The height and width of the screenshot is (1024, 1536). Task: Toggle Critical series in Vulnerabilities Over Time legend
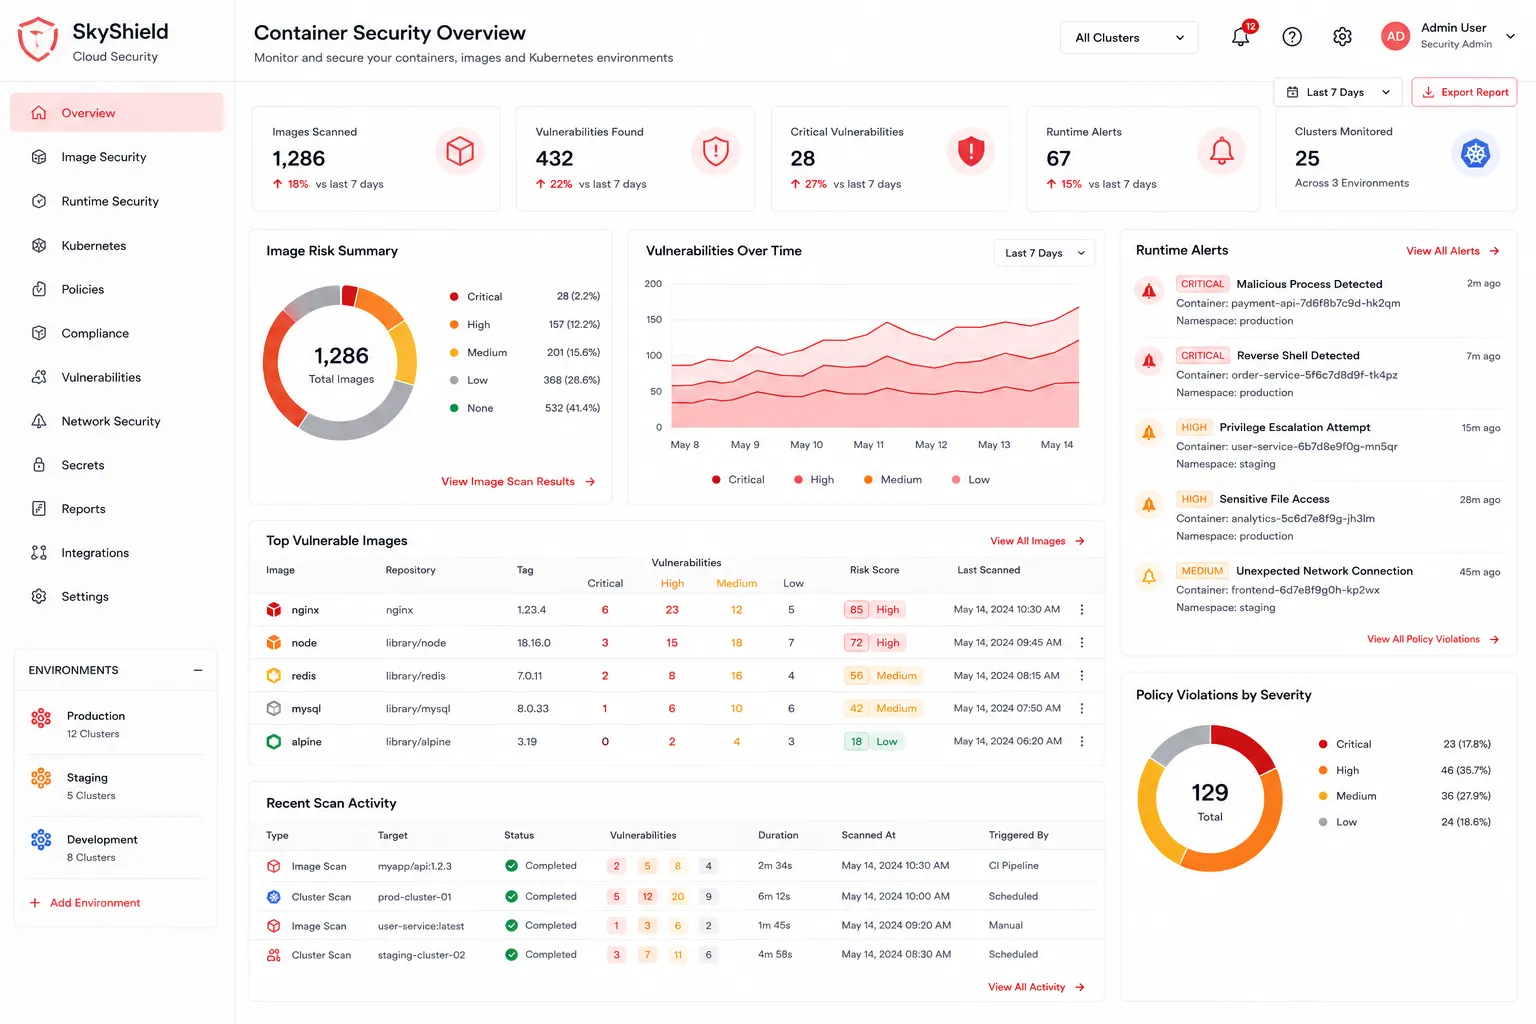pyautogui.click(x=738, y=480)
